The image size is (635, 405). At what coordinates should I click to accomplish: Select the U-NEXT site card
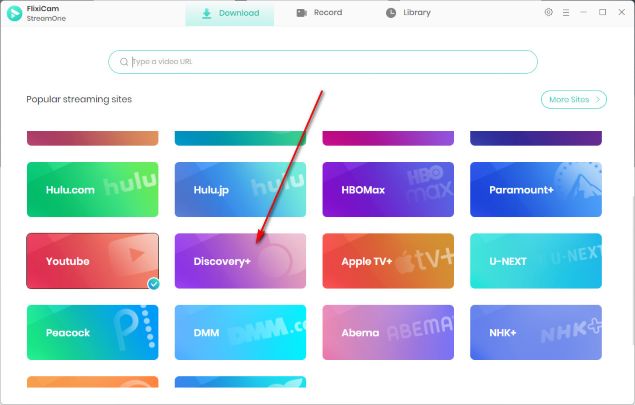pyautogui.click(x=536, y=261)
